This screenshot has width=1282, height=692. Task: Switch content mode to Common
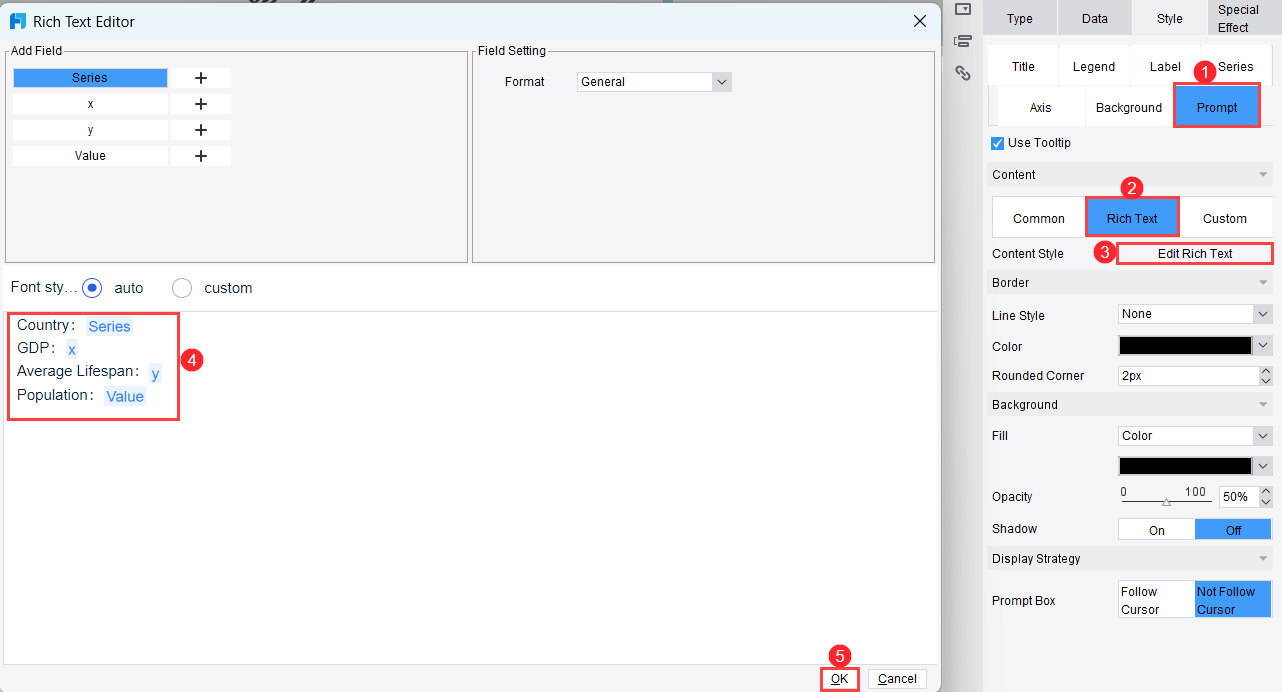tap(1039, 218)
